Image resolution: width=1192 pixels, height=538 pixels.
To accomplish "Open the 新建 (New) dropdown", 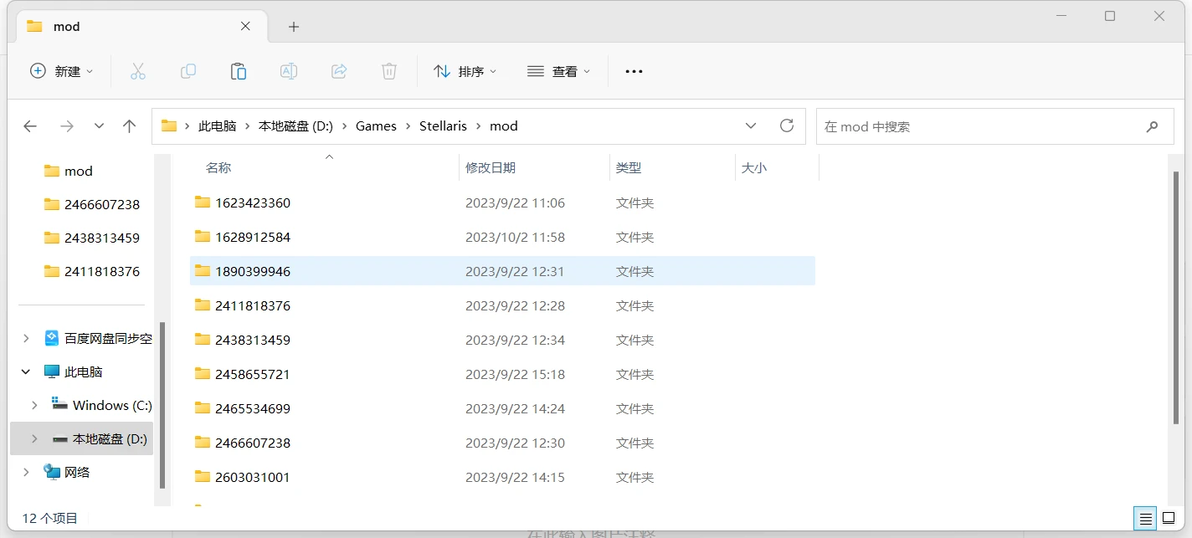I will 62,71.
